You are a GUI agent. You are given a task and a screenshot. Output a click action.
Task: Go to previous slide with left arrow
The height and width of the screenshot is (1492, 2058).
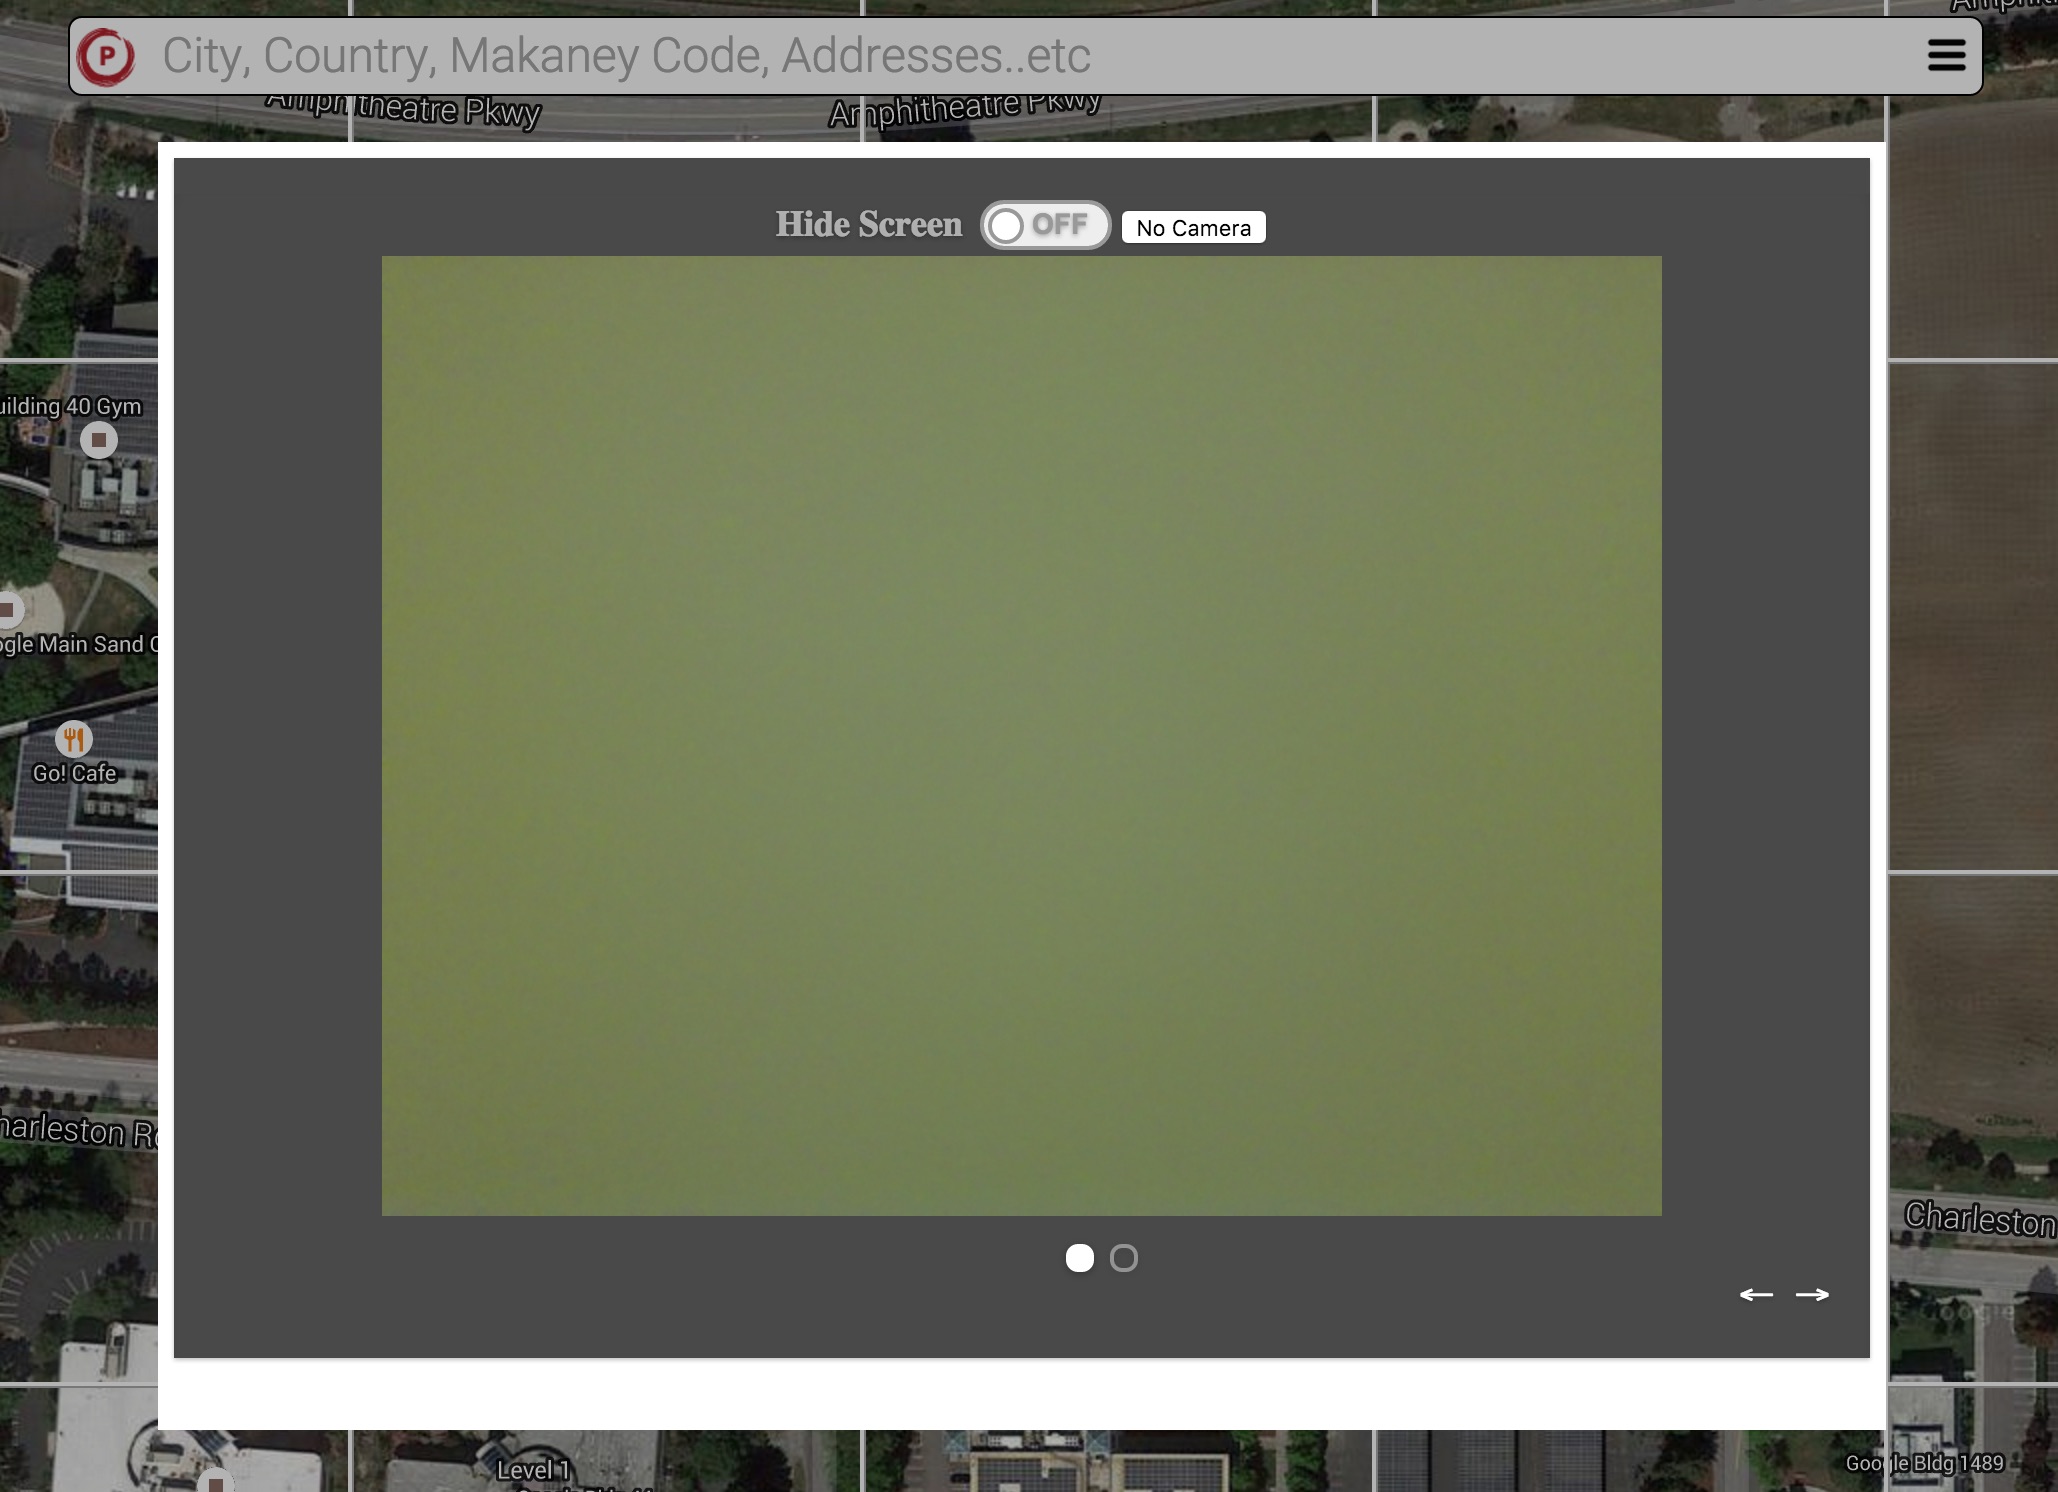point(1756,1295)
